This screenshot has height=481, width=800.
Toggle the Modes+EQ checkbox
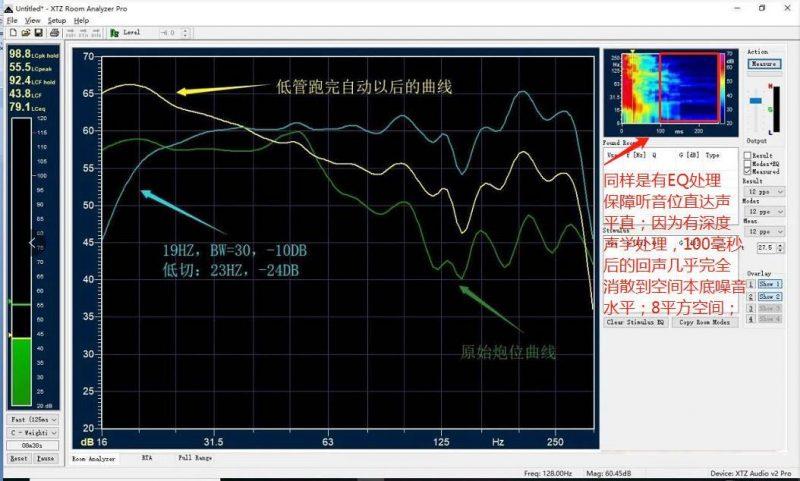(748, 163)
